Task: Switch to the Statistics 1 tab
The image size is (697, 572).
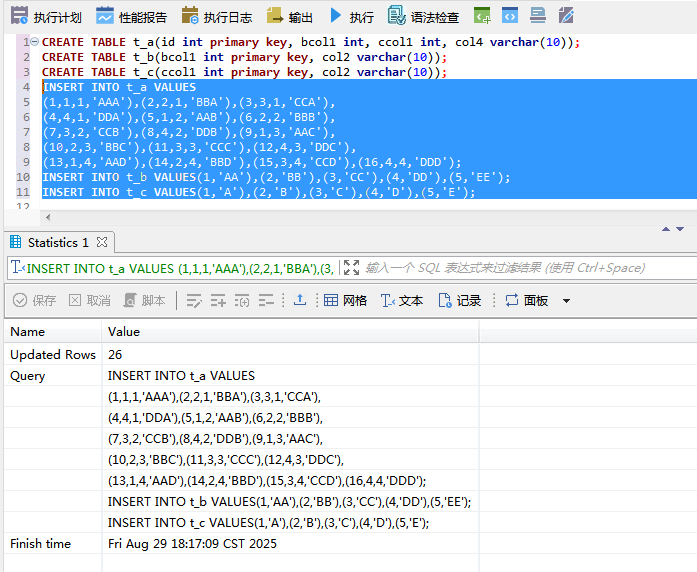Action: (56, 242)
